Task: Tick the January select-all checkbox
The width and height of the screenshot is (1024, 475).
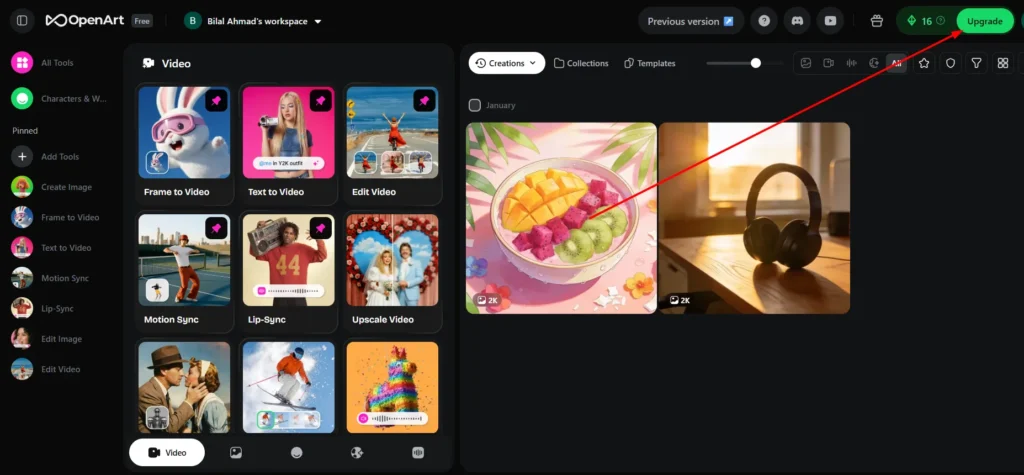Action: (x=475, y=105)
